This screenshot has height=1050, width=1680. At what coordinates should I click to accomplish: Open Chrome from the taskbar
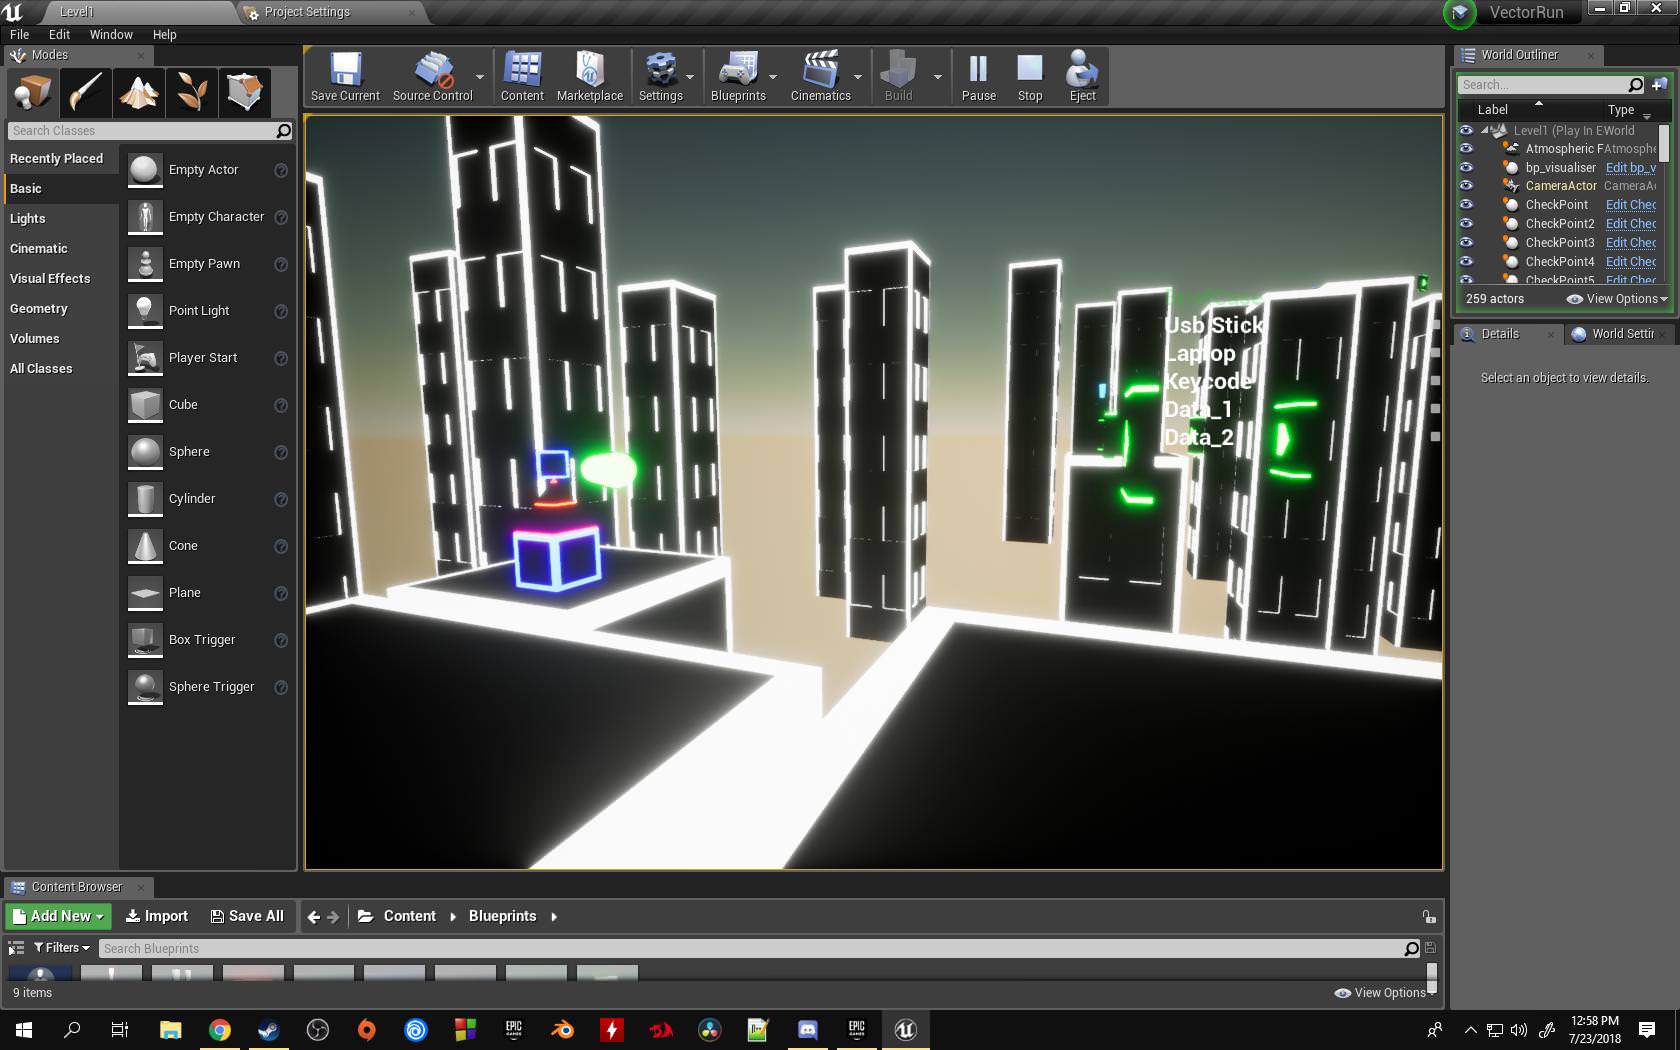pyautogui.click(x=219, y=1030)
